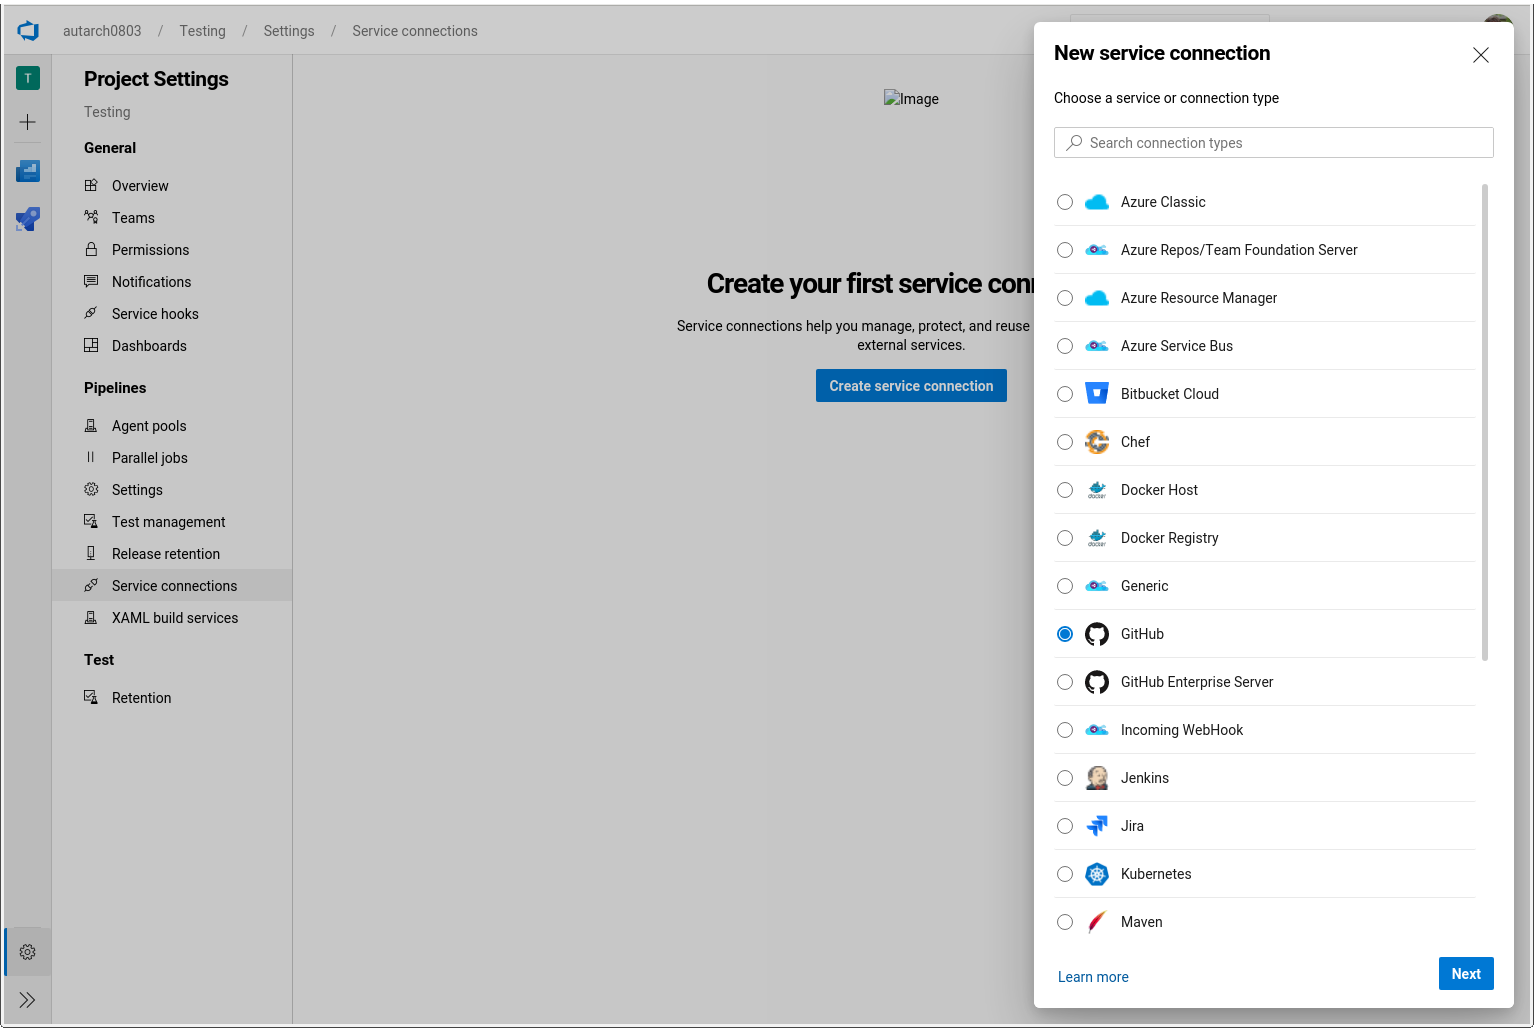The height and width of the screenshot is (1028, 1534).
Task: Click the Docker Registry whale icon
Action: coord(1097,538)
